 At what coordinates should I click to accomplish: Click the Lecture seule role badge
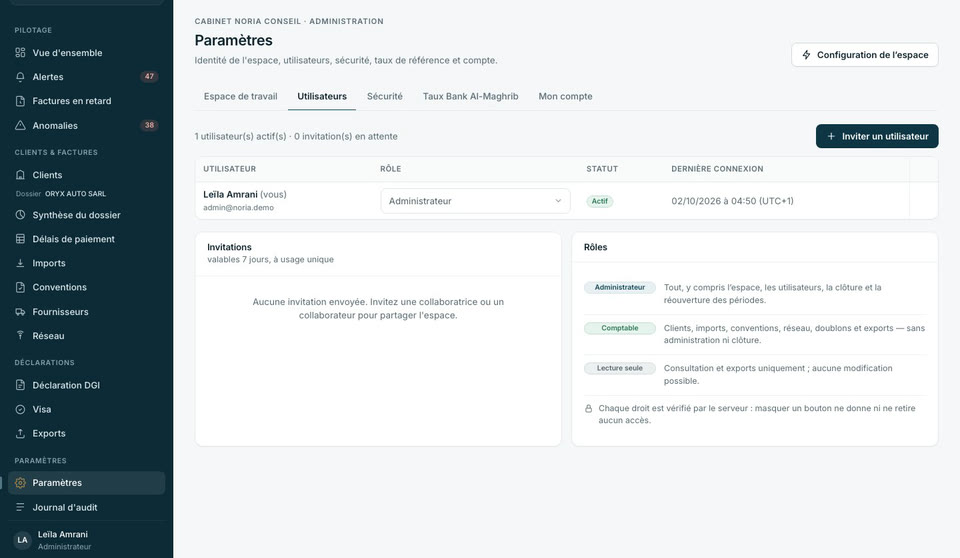(x=620, y=368)
